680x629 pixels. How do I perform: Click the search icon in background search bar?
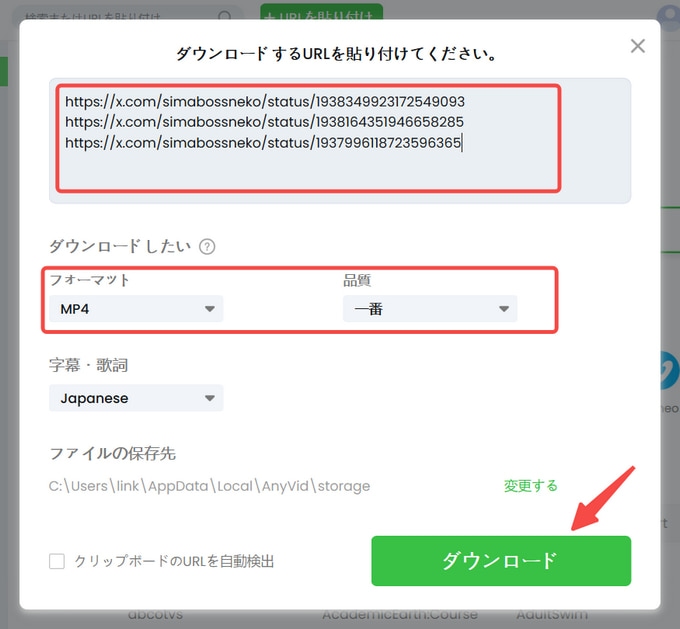tap(225, 16)
